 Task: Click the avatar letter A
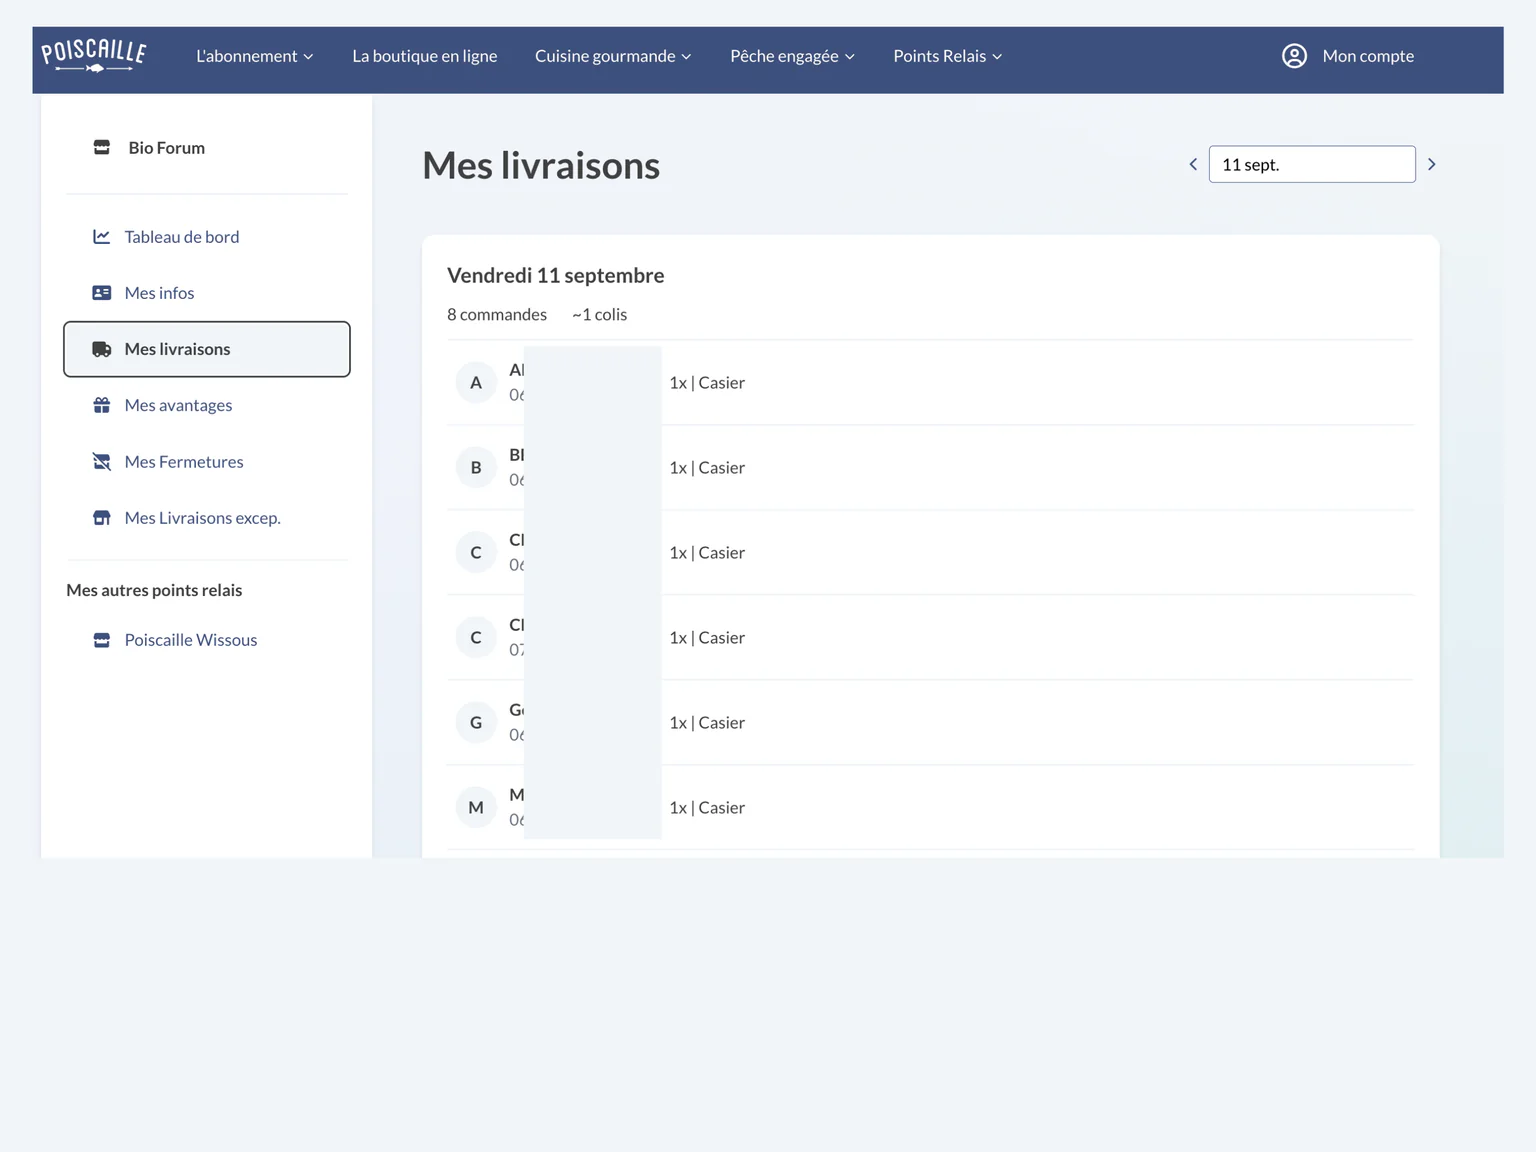(x=476, y=383)
